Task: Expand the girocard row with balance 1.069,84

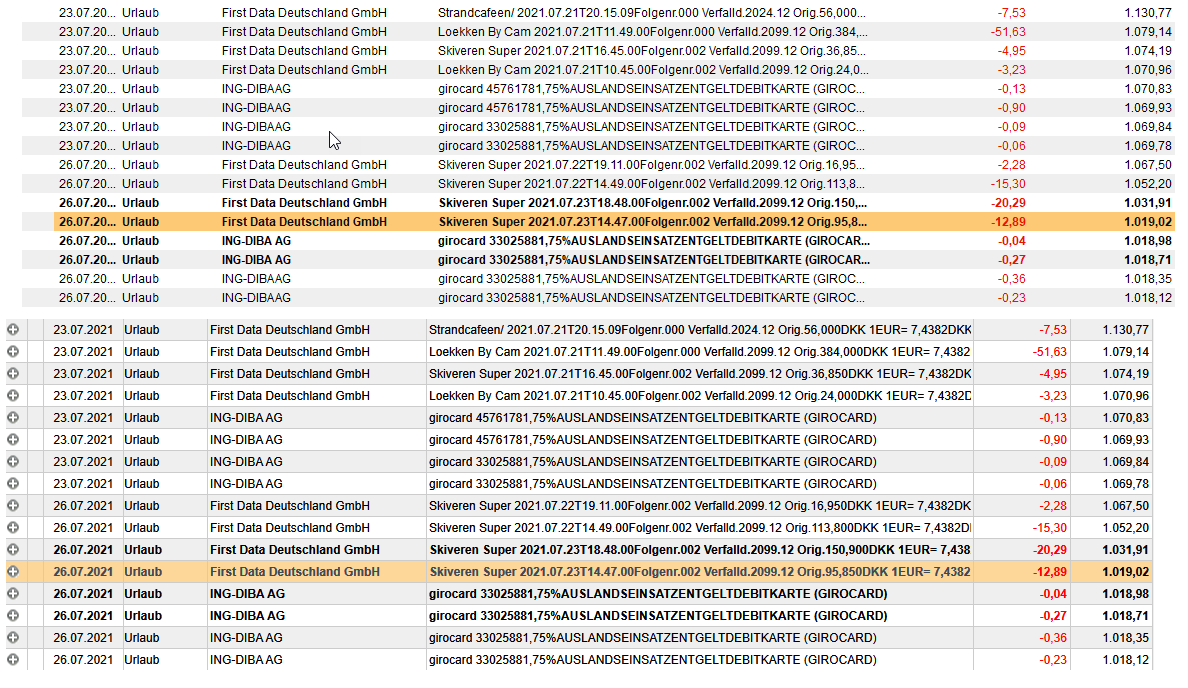Action: click(13, 461)
